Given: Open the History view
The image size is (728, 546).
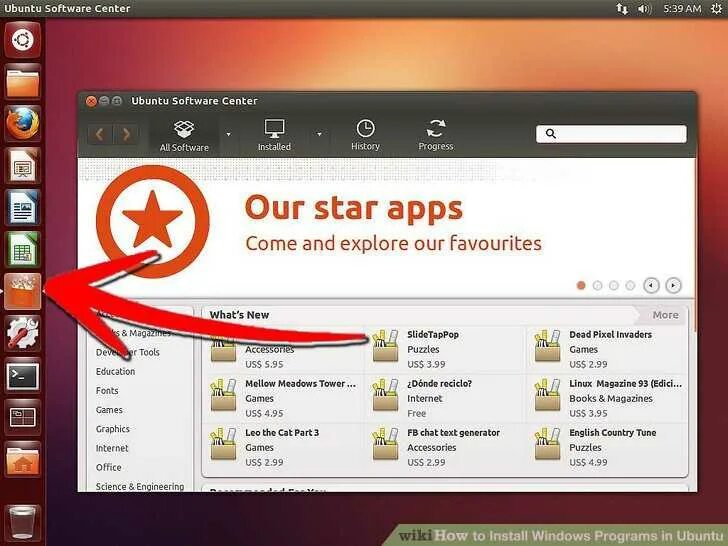Looking at the screenshot, I should tap(365, 135).
